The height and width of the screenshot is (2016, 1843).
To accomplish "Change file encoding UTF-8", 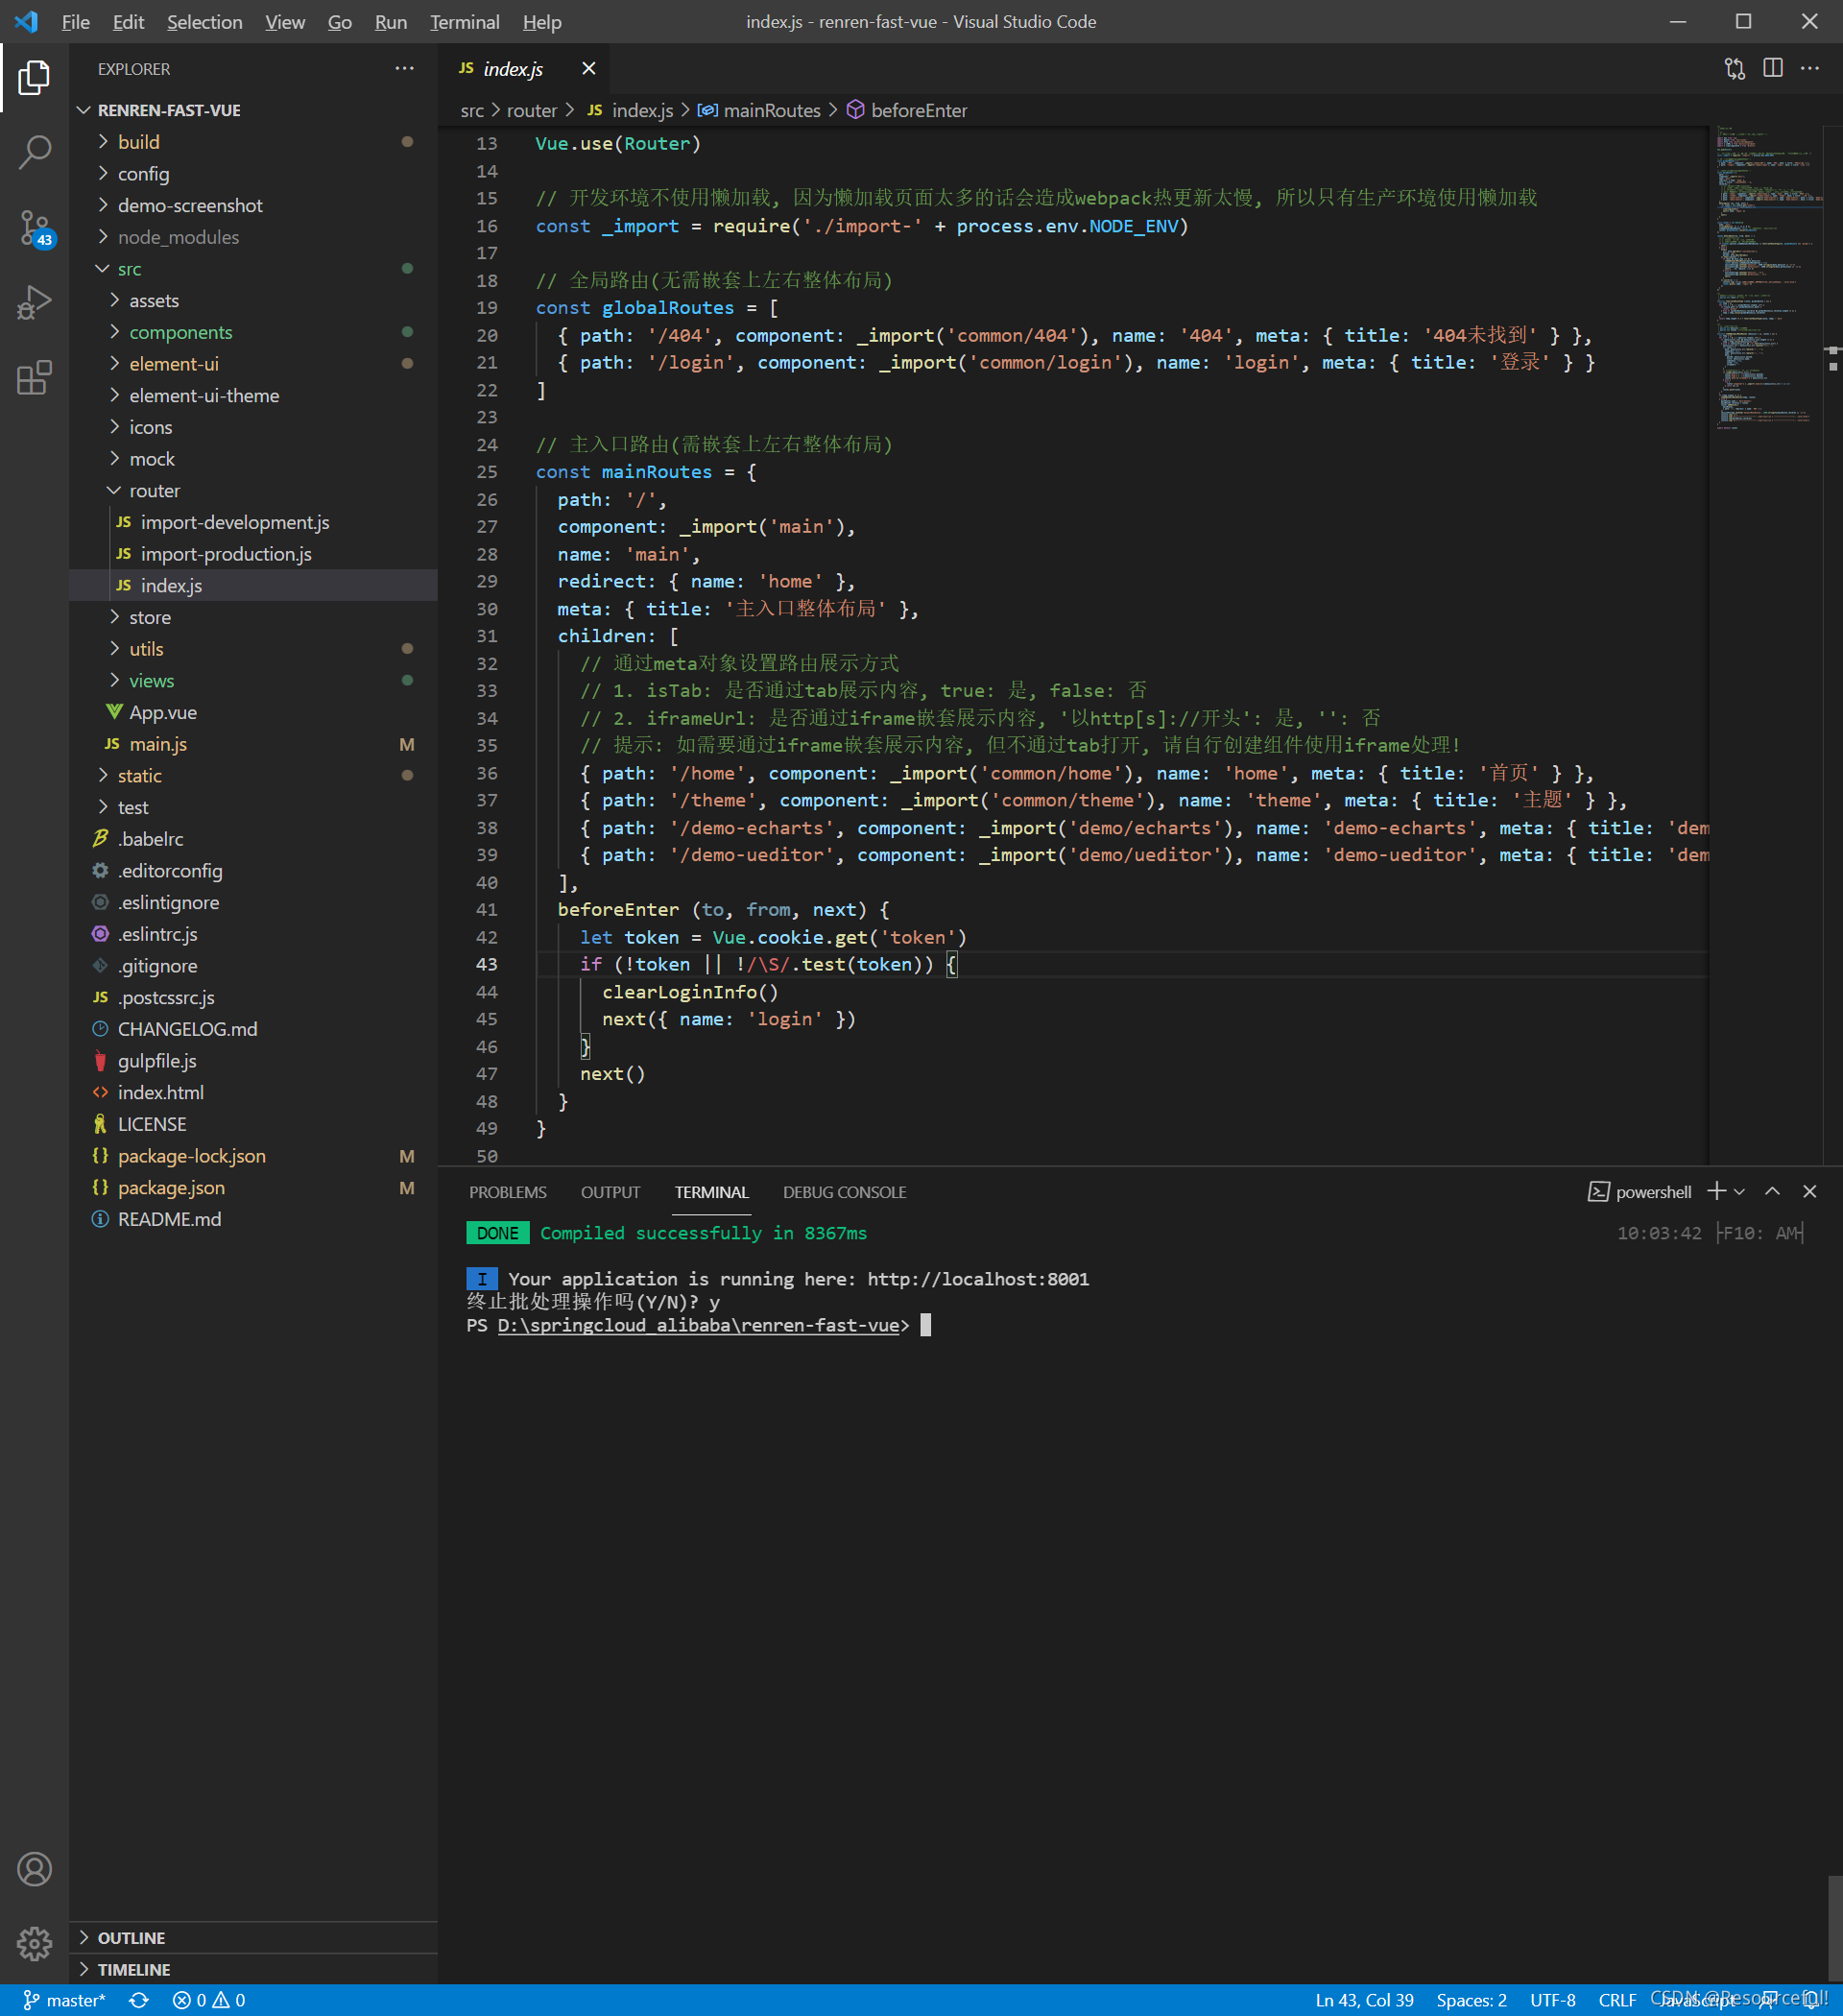I will 1552,2000.
